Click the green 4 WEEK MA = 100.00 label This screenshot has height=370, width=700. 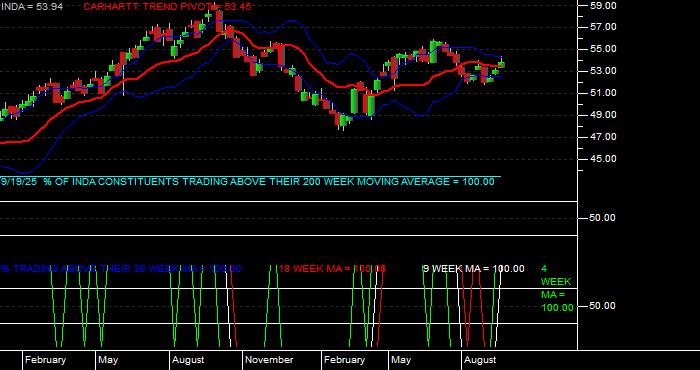pos(557,288)
